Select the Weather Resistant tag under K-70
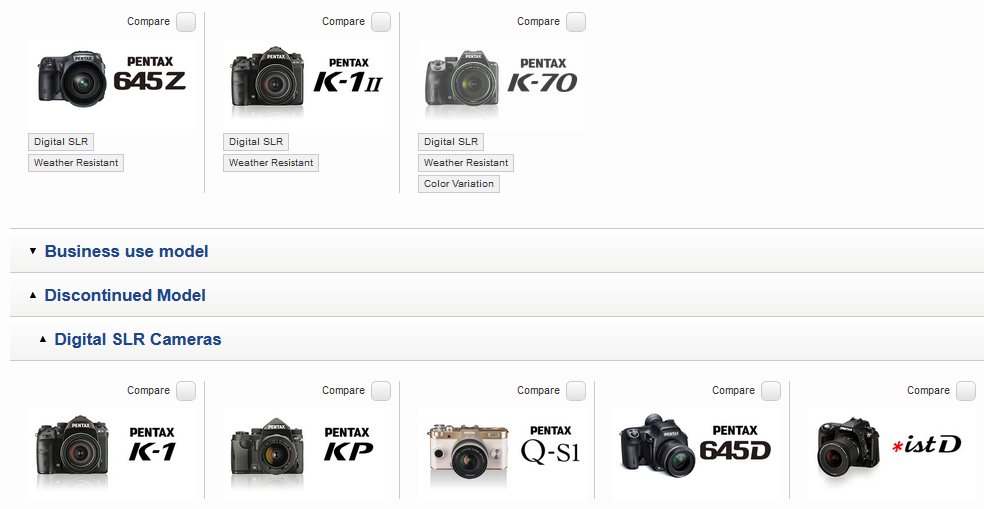The height and width of the screenshot is (509, 984). [466, 163]
